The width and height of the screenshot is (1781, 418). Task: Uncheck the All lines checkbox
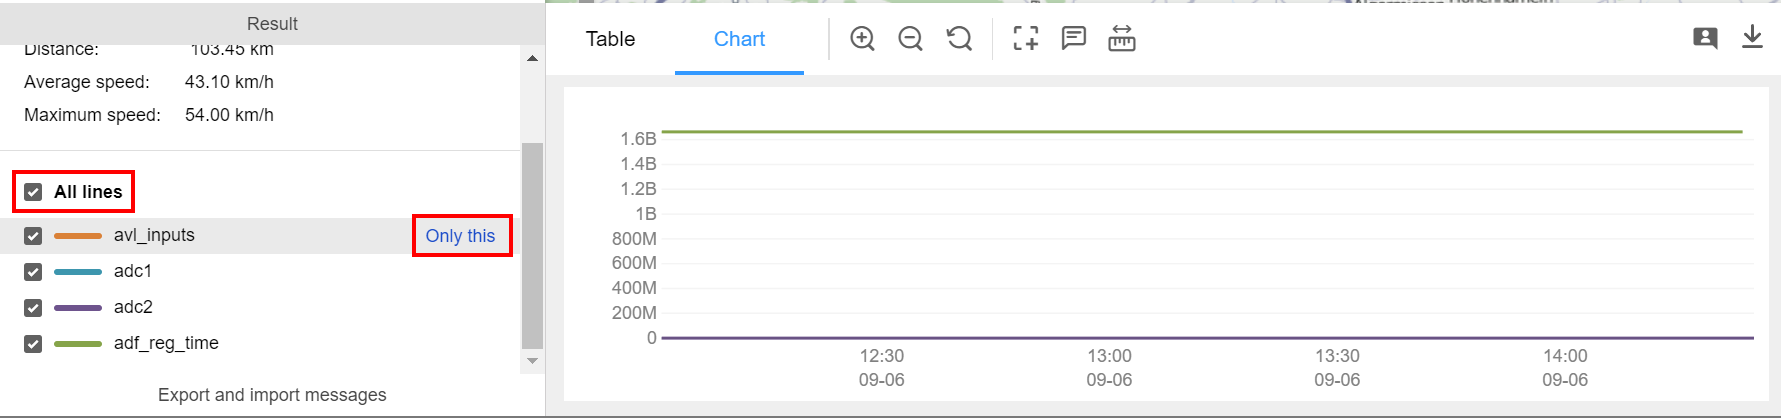(x=33, y=192)
